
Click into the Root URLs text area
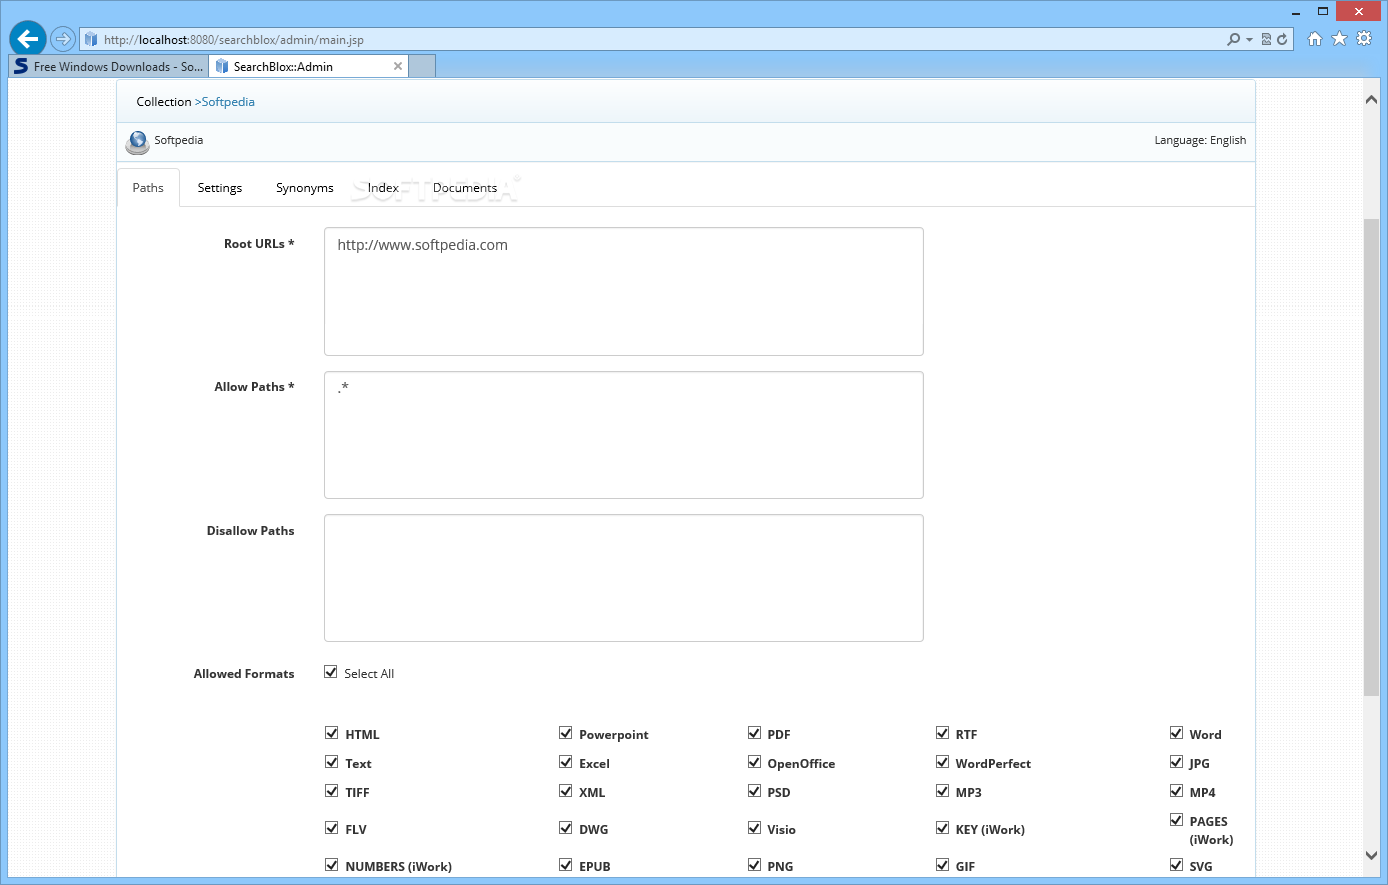pyautogui.click(x=624, y=291)
